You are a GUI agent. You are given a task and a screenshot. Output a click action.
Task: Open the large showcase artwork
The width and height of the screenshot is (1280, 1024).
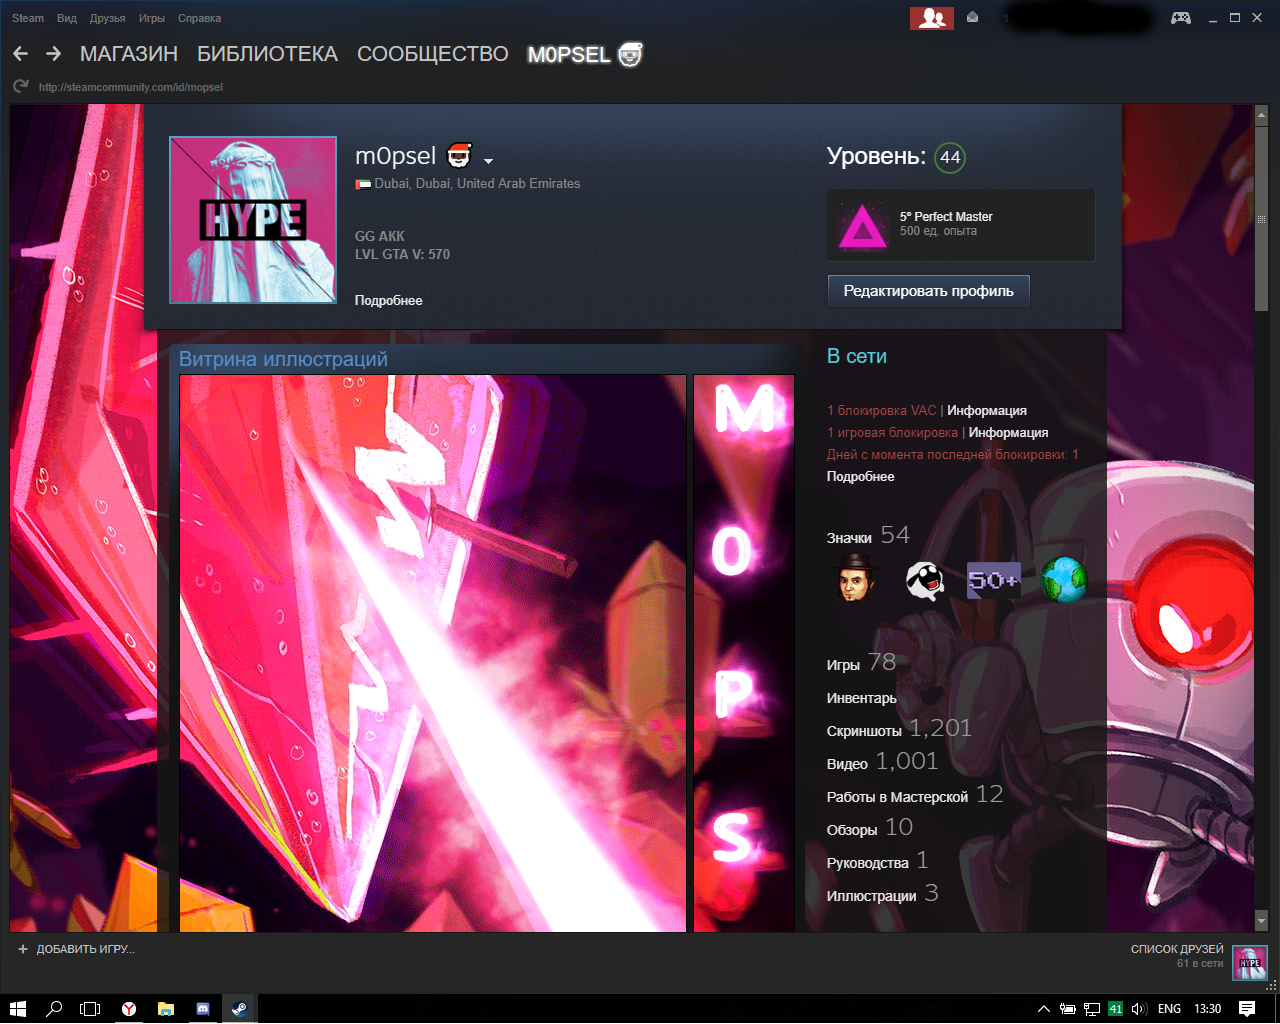(433, 654)
